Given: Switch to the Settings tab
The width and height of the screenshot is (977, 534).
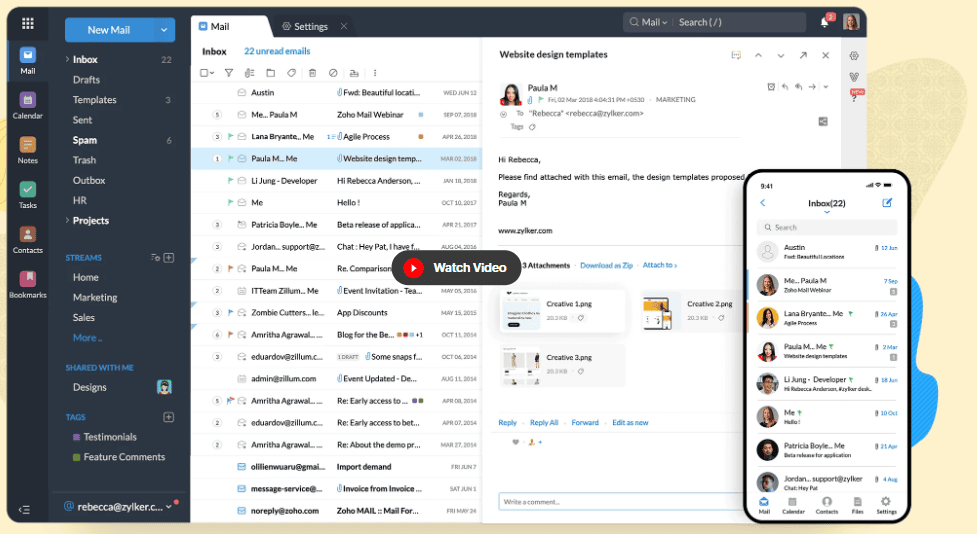Looking at the screenshot, I should pyautogui.click(x=305, y=26).
